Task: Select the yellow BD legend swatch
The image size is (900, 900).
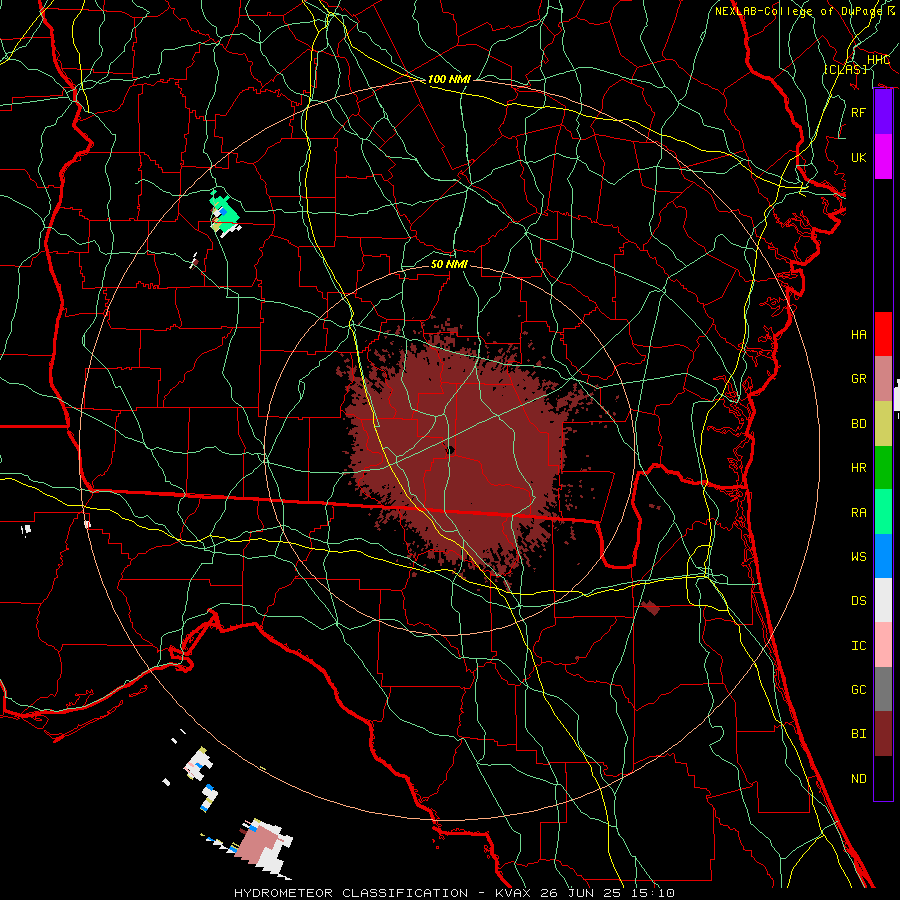Action: 883,423
